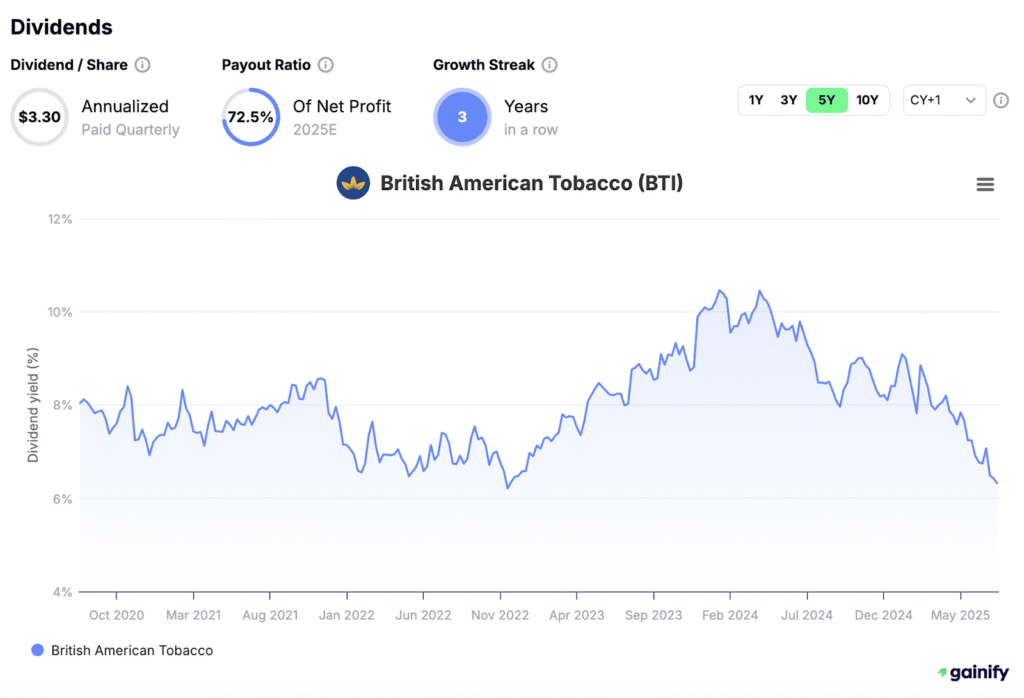
Task: Click the Dividends heading
Action: [61, 27]
